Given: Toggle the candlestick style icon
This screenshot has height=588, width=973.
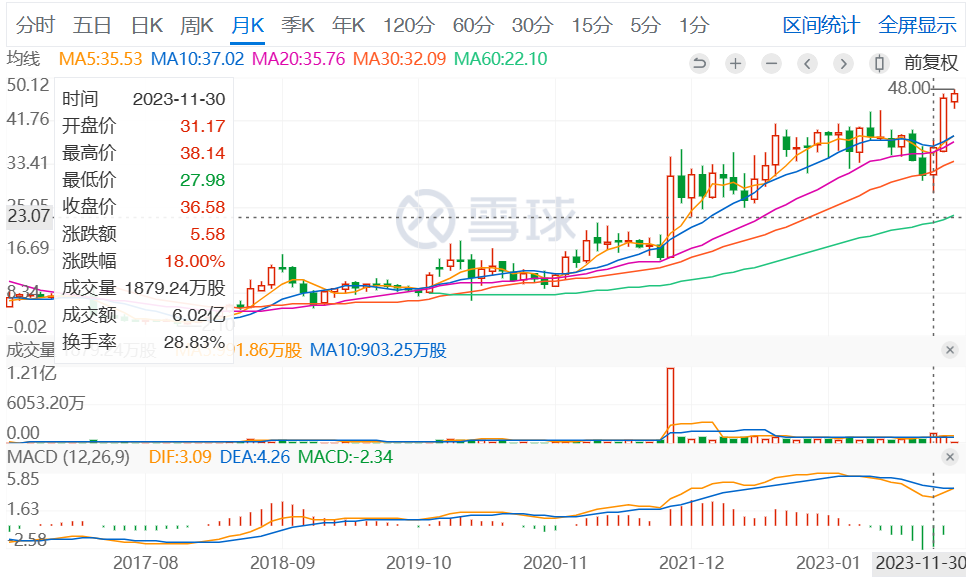Looking at the screenshot, I should (x=879, y=63).
